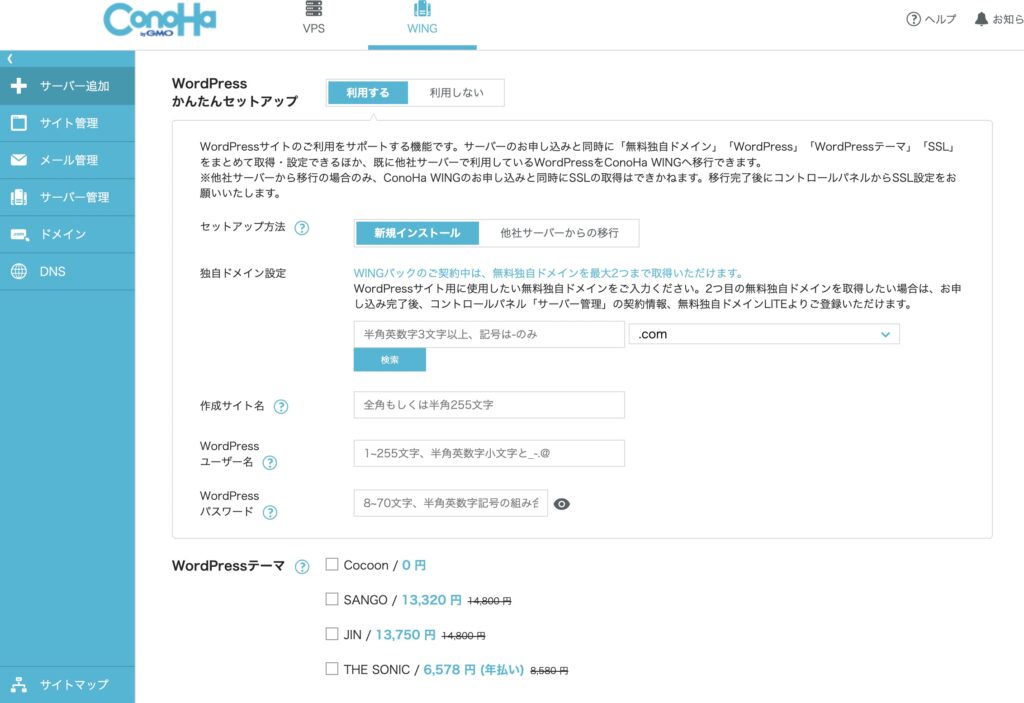
Task: Click the plus icon for サーバー追加
Action: [19, 86]
